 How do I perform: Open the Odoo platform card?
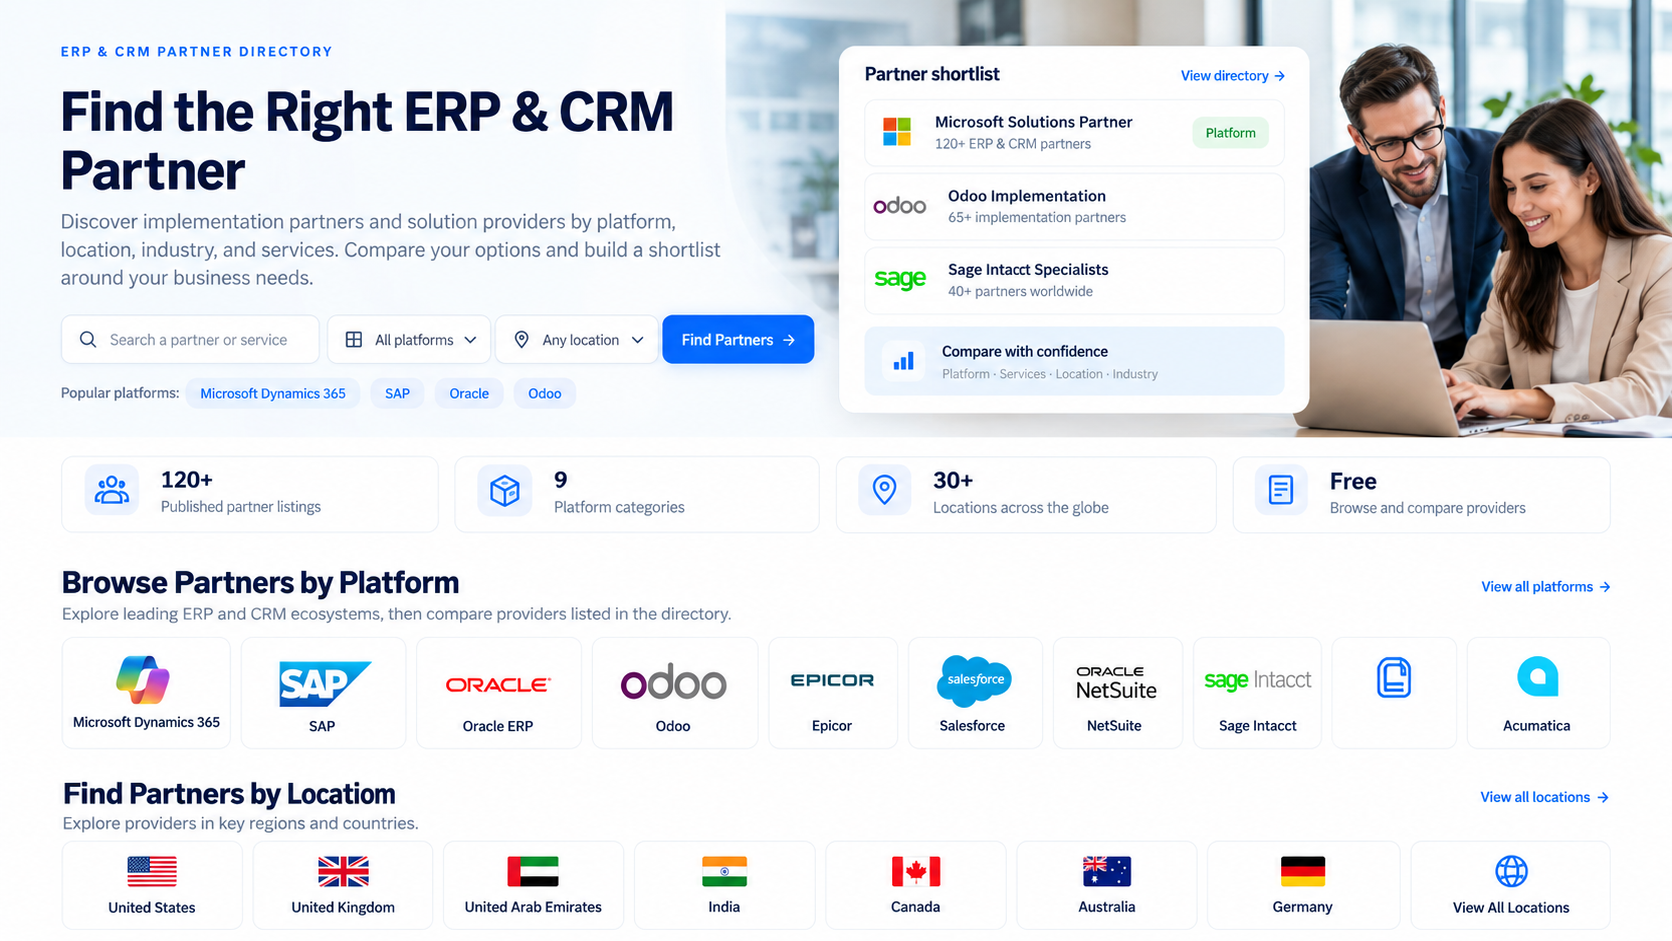point(674,693)
